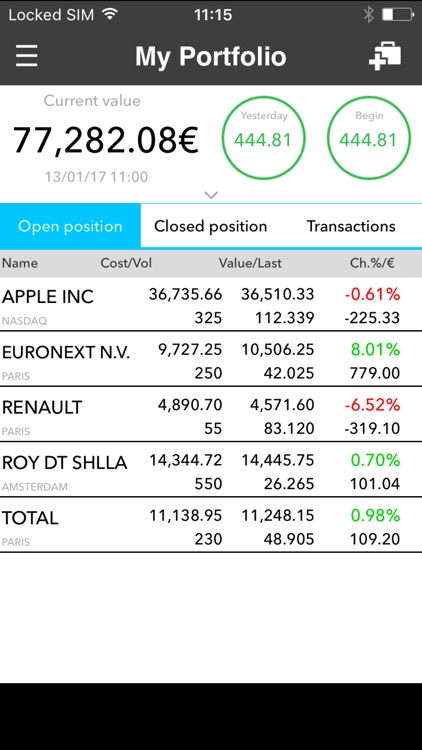The image size is (422, 750).
Task: Tap the current value 77,282.08€
Action: click(x=105, y=140)
